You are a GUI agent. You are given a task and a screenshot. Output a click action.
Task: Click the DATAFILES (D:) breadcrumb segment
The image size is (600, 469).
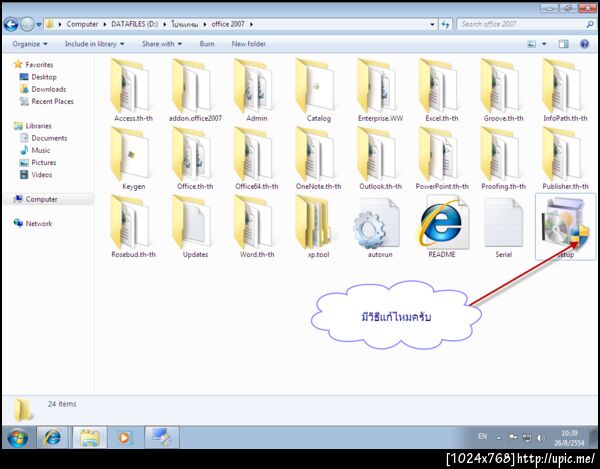134,24
